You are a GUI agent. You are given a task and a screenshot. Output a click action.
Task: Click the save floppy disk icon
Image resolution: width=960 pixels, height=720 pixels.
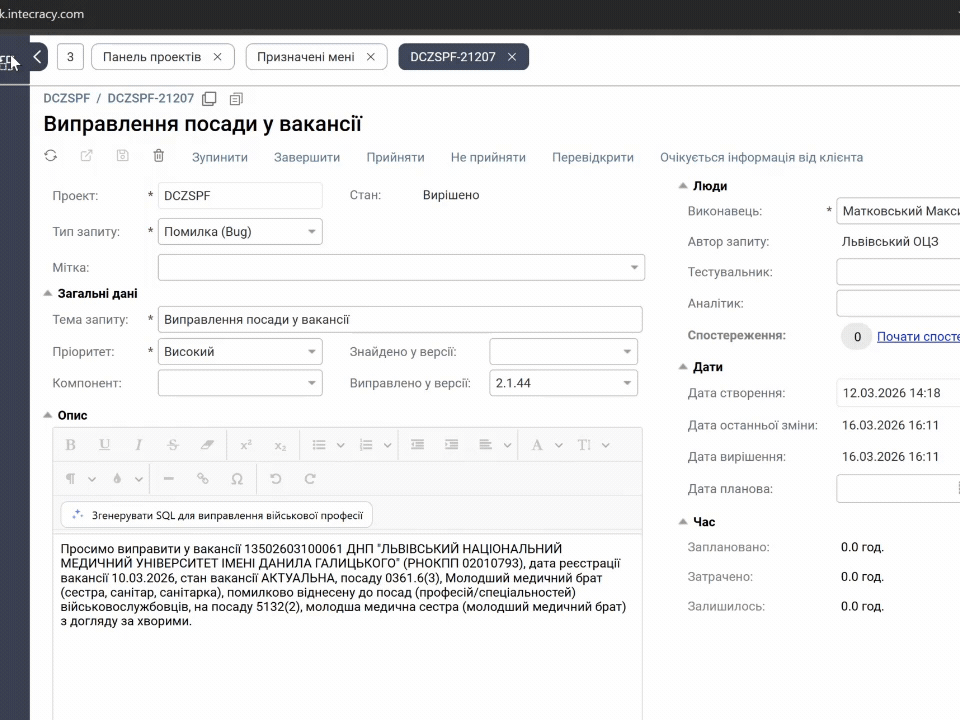pyautogui.click(x=122, y=156)
